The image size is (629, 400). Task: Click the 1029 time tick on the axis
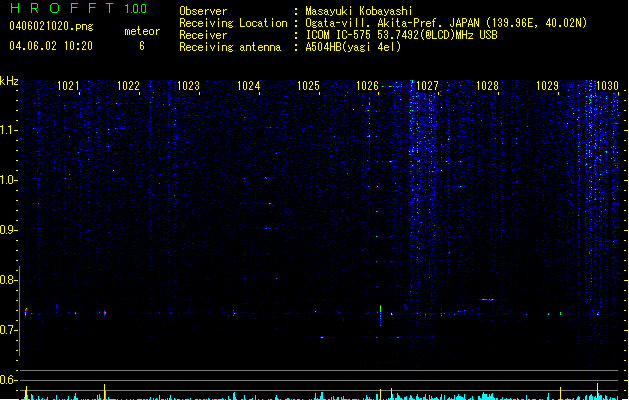(x=547, y=86)
